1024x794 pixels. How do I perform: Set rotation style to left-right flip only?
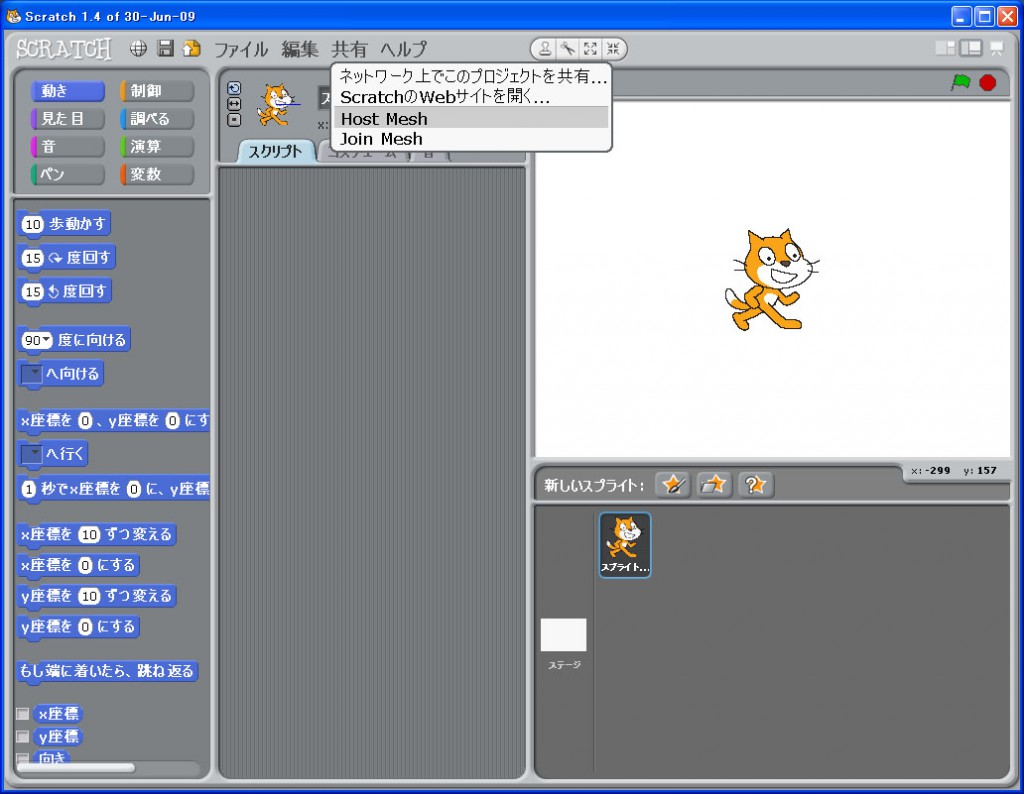click(234, 104)
